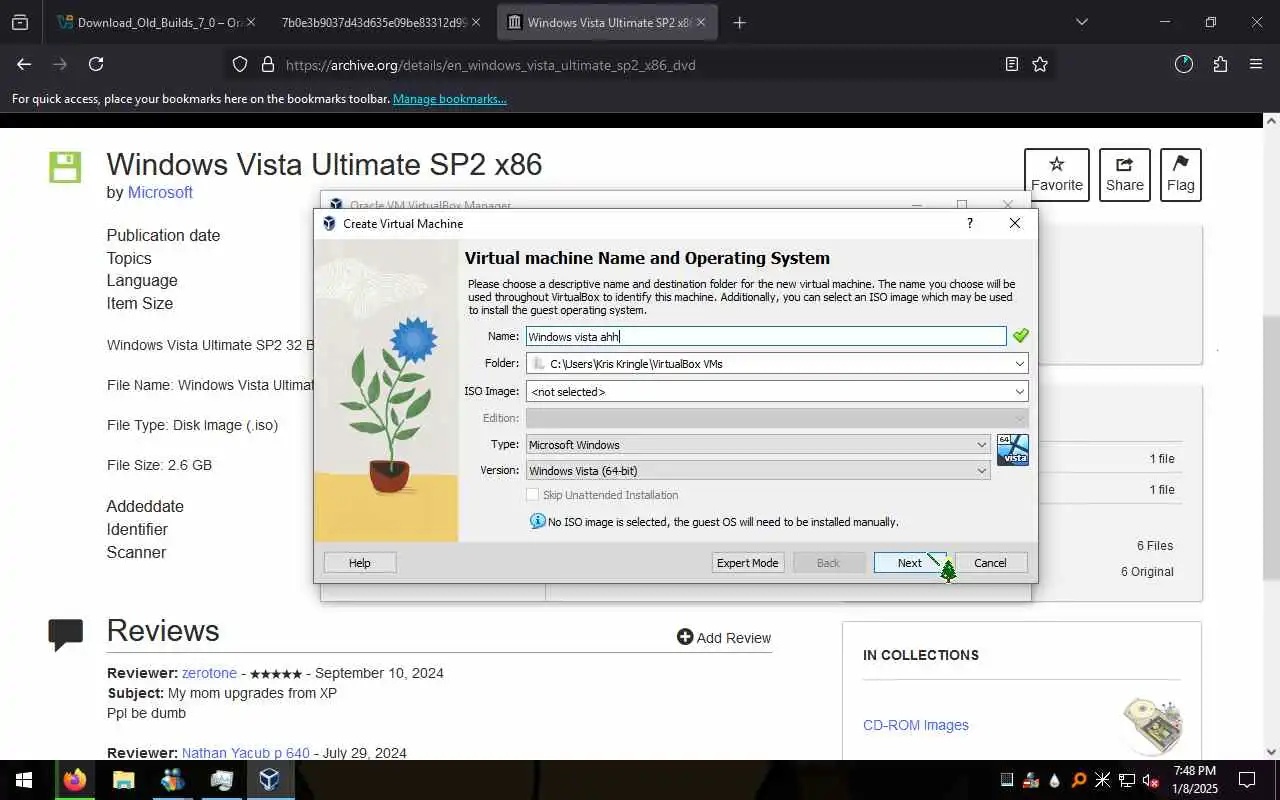Screen dimensions: 1280x800
Task: Select the Windows Vista Ultimate SP2 tab
Action: click(x=608, y=22)
